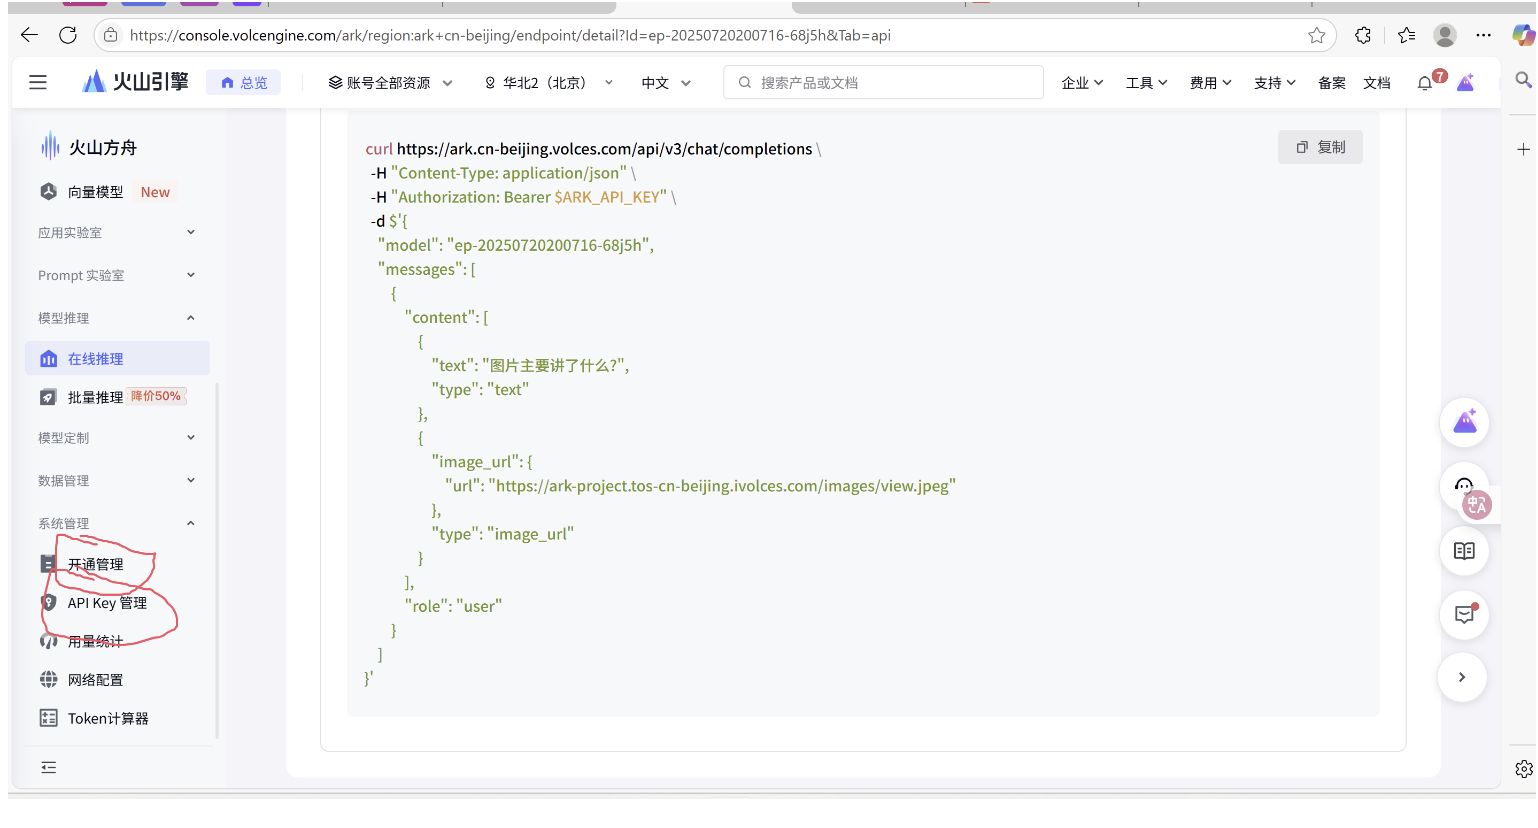Click the 火山方舟 product icon
Image resolution: width=1538 pixels, height=828 pixels.
pos(50,147)
